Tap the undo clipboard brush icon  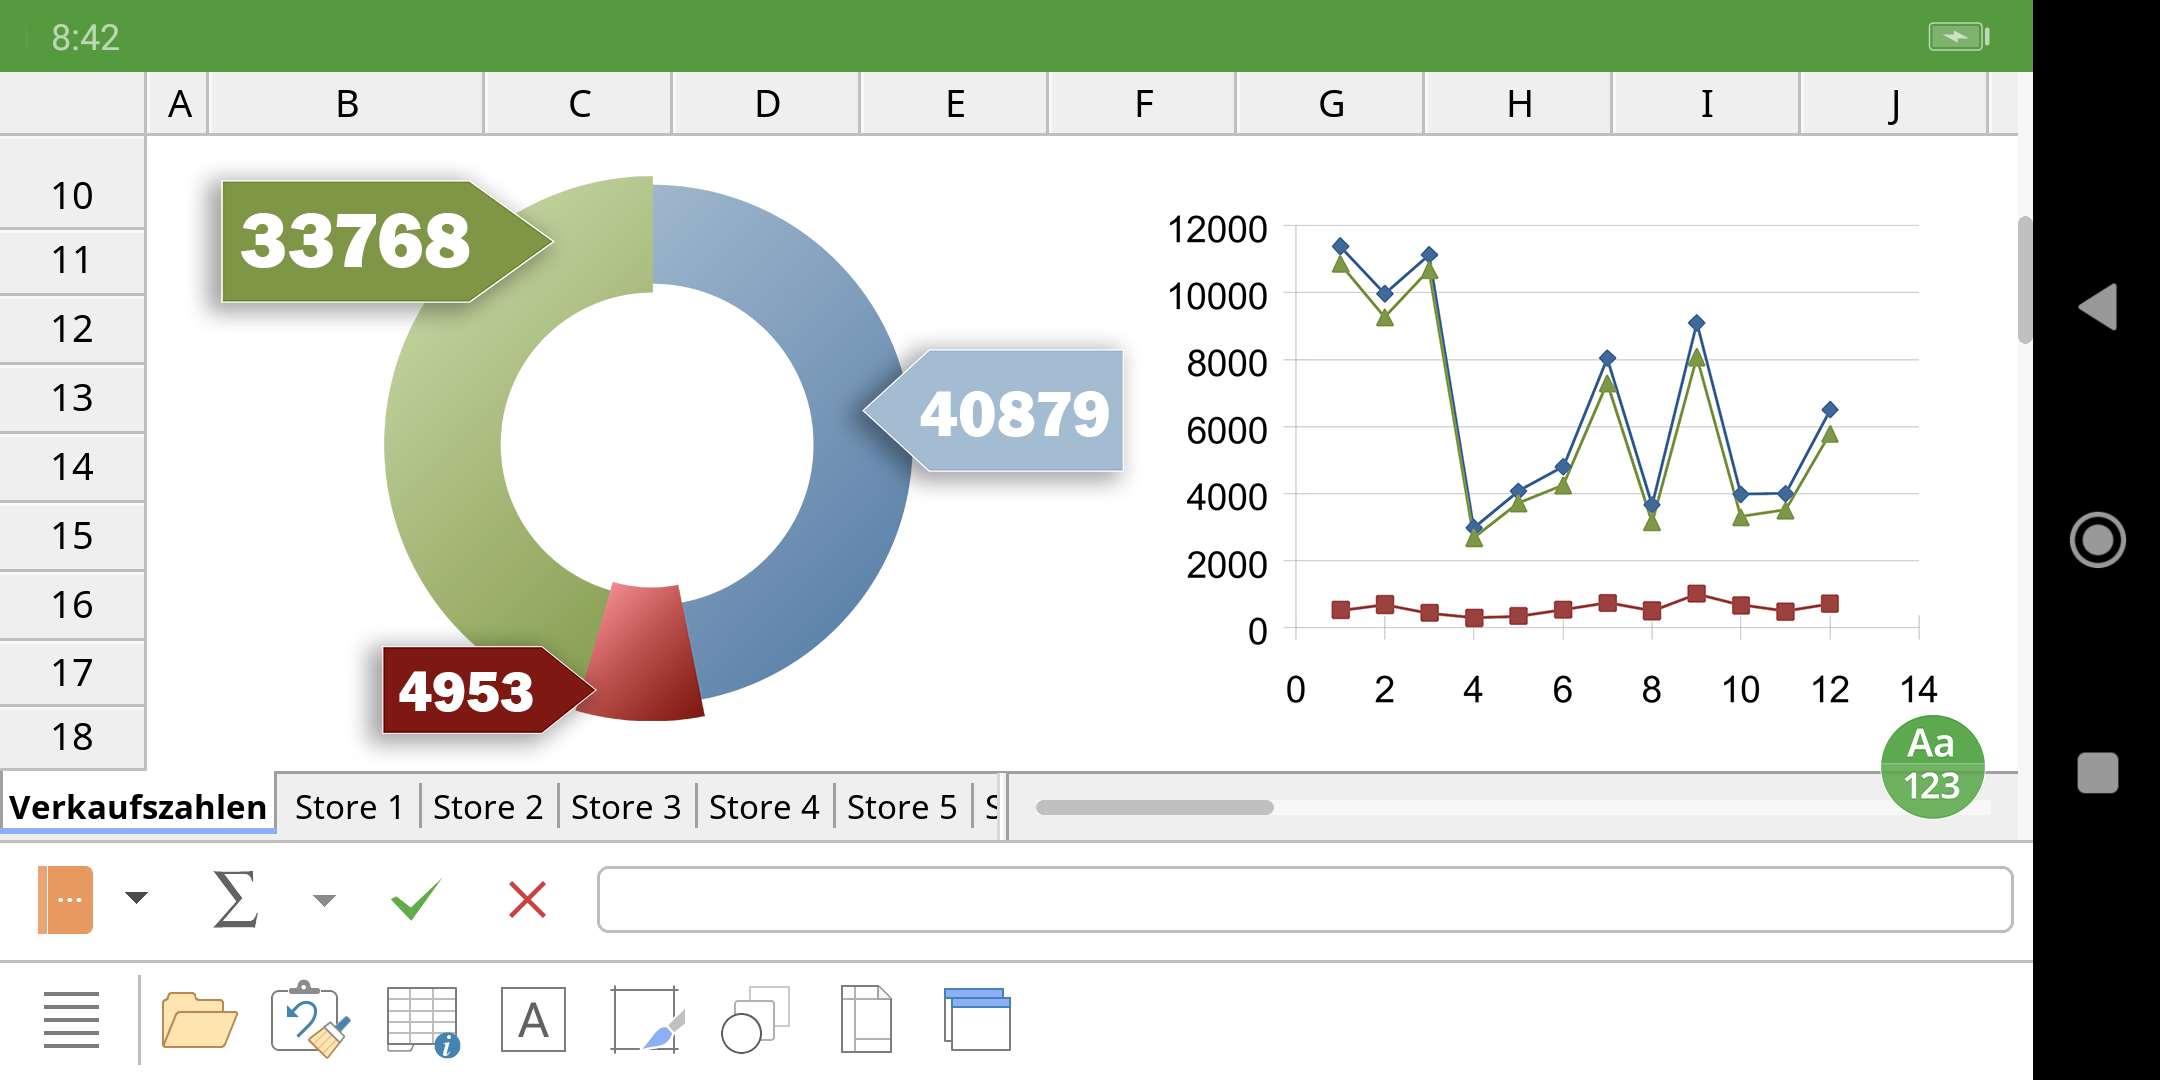tap(310, 1020)
